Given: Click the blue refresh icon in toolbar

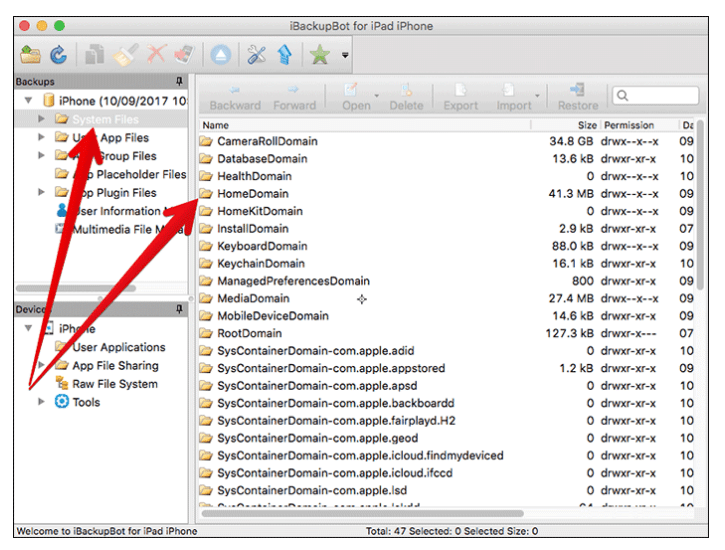Looking at the screenshot, I should tap(59, 56).
